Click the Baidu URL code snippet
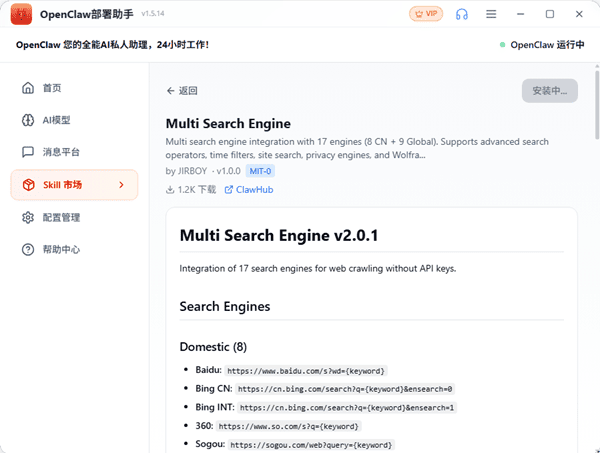Screen dimensions: 600x453 tap(306, 371)
